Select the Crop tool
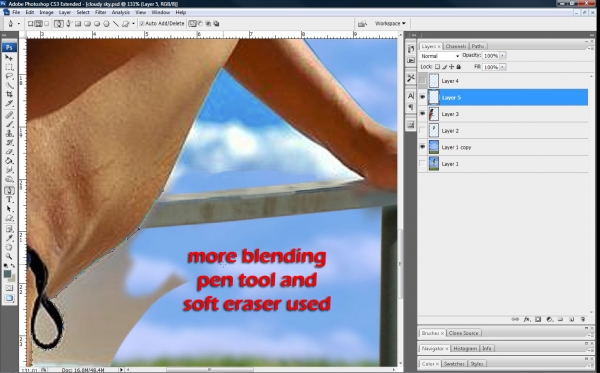This screenshot has width=600, height=373. [9, 94]
